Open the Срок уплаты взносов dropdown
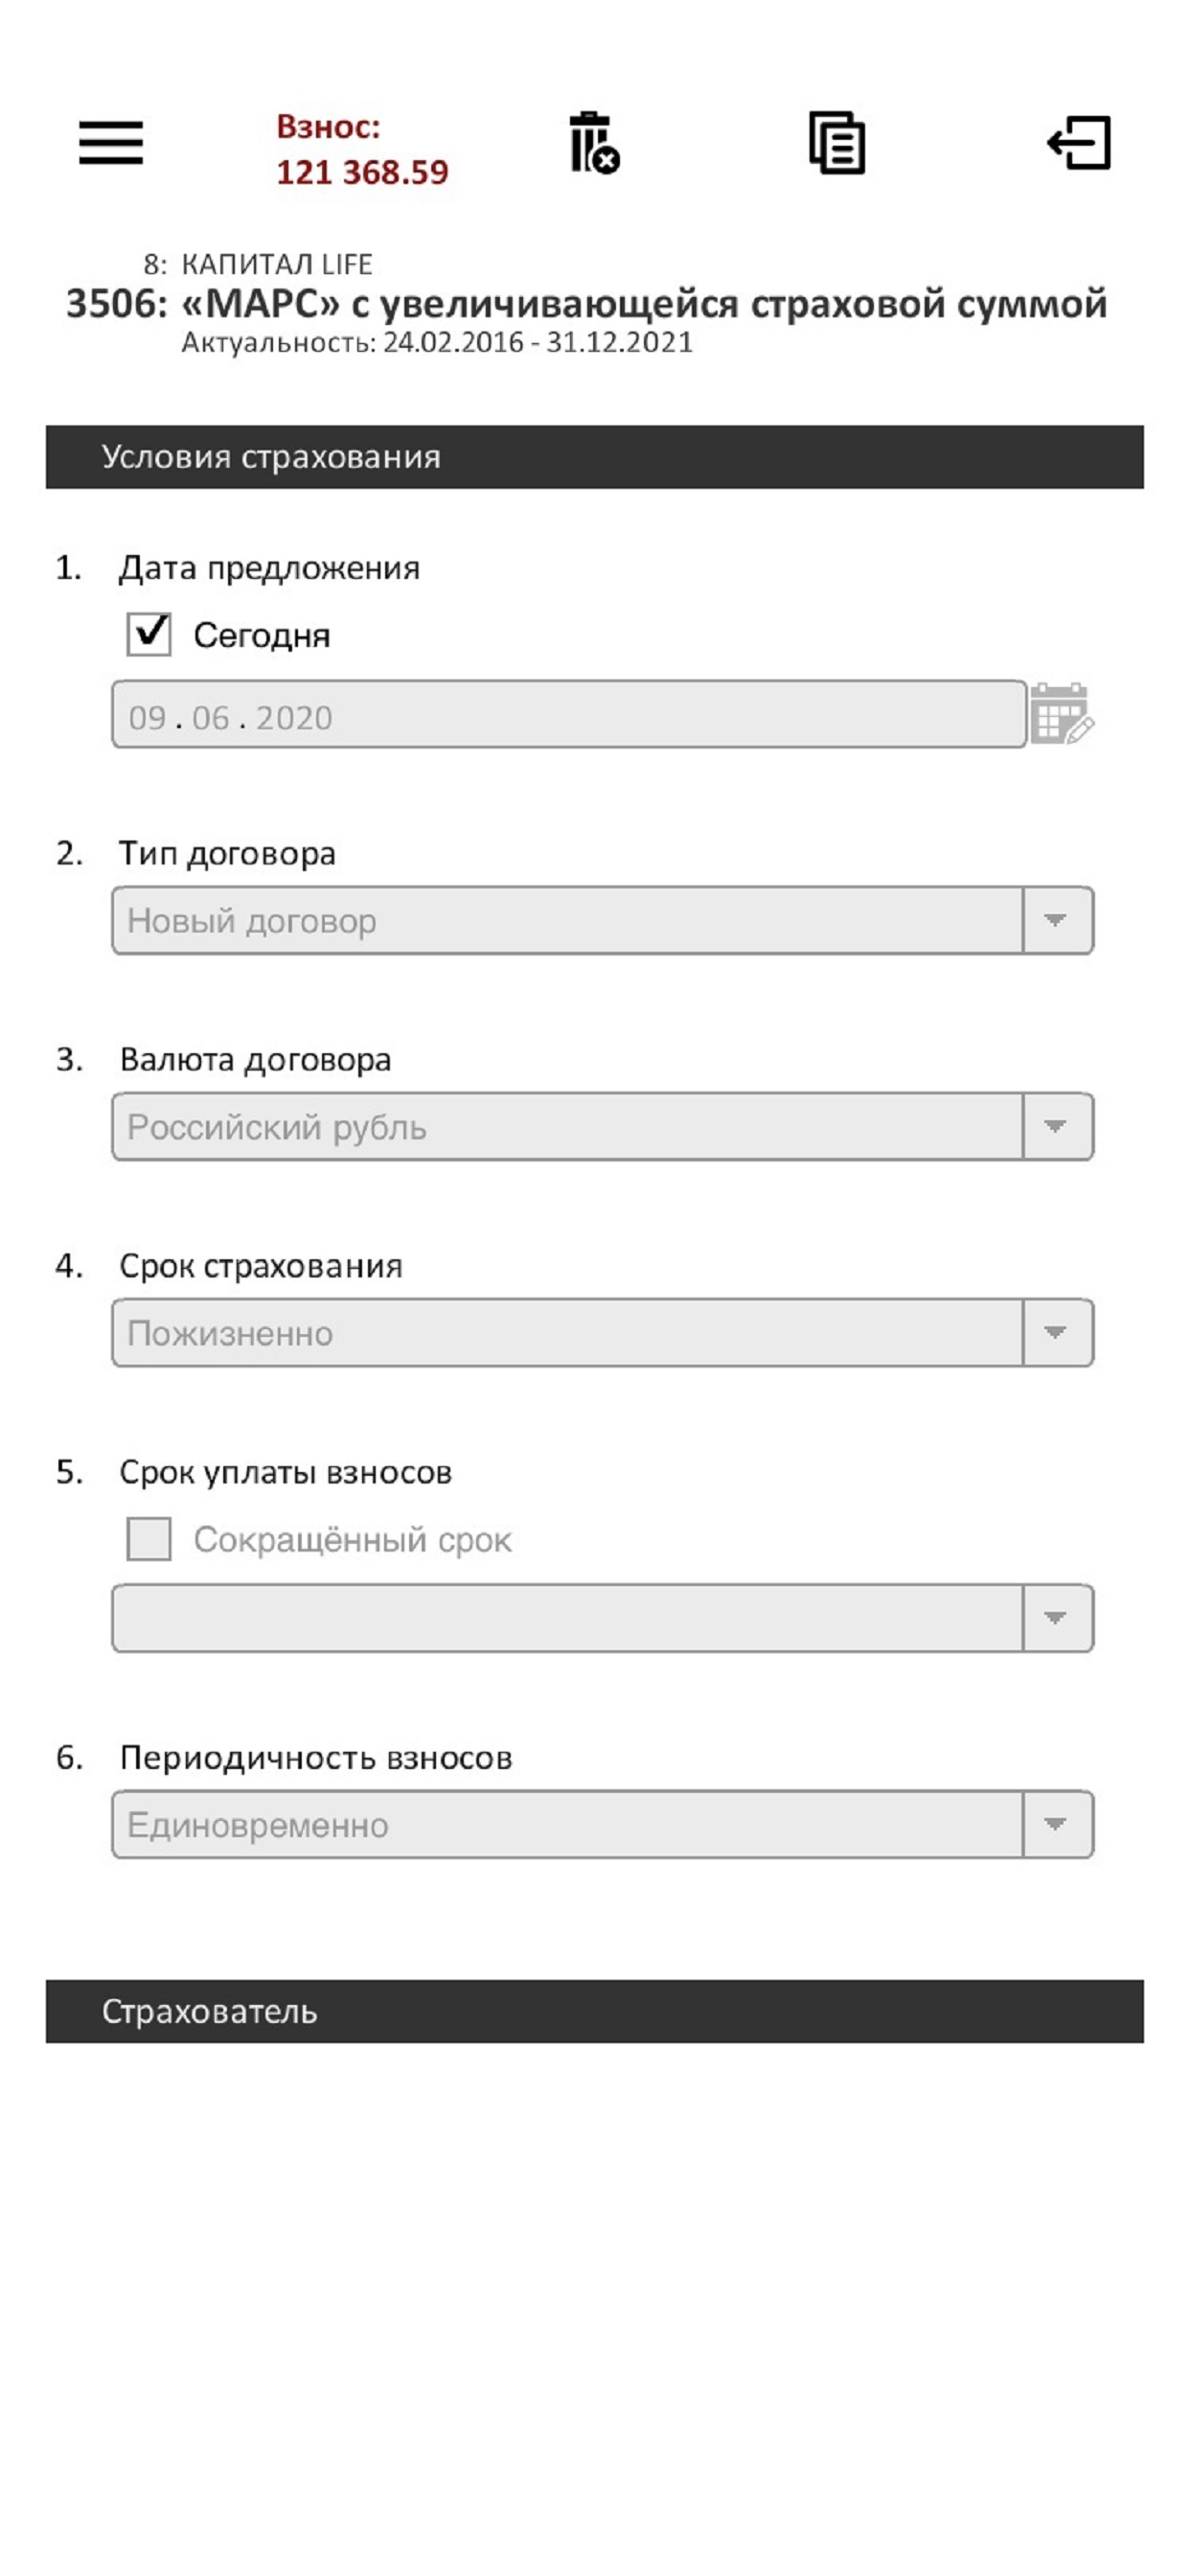 (x=1056, y=1617)
